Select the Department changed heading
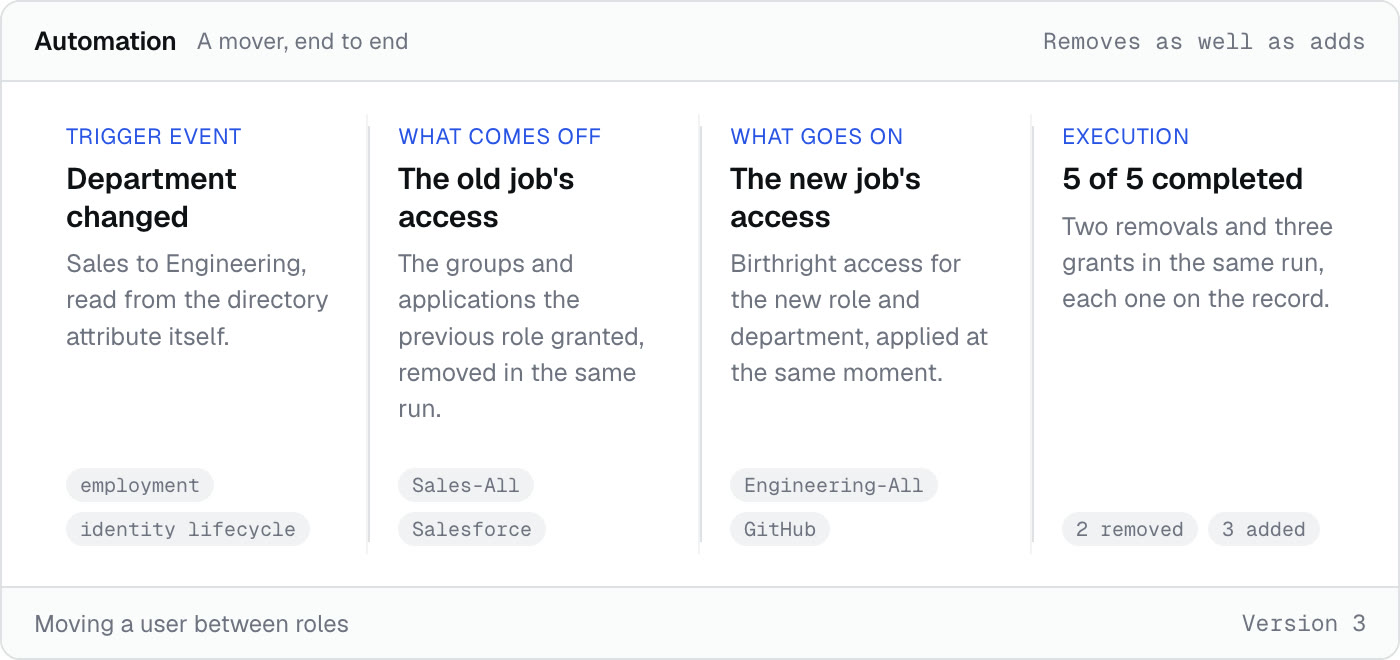This screenshot has height=660, width=1400. coord(151,198)
